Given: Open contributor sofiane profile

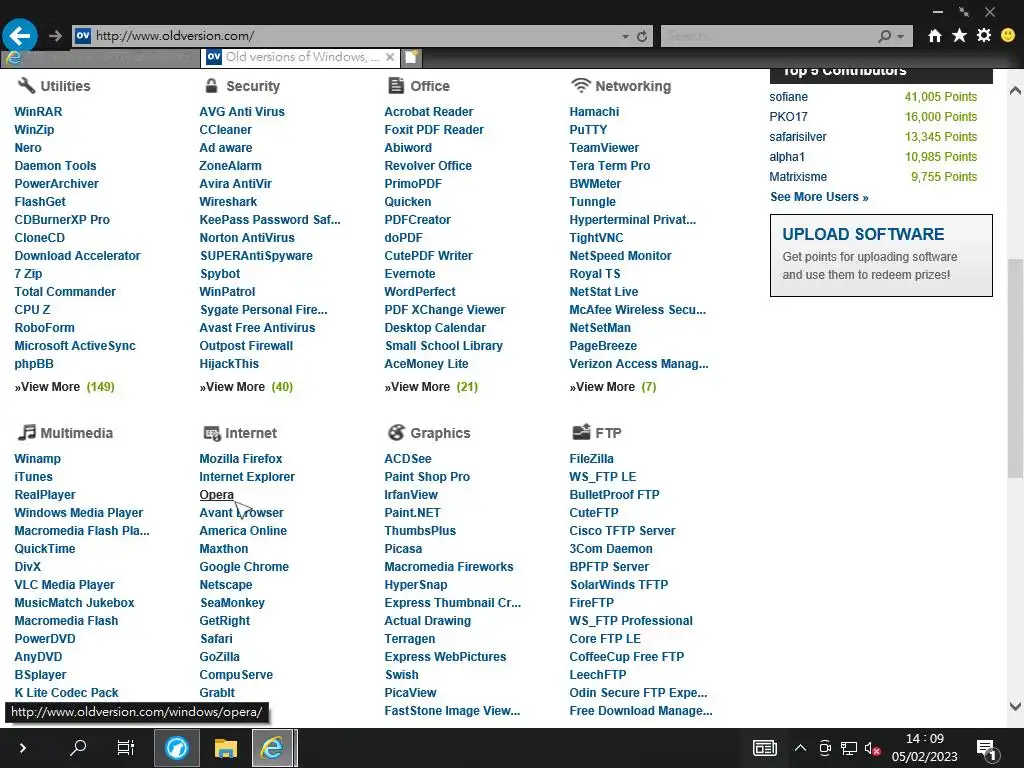Looking at the screenshot, I should (x=788, y=97).
